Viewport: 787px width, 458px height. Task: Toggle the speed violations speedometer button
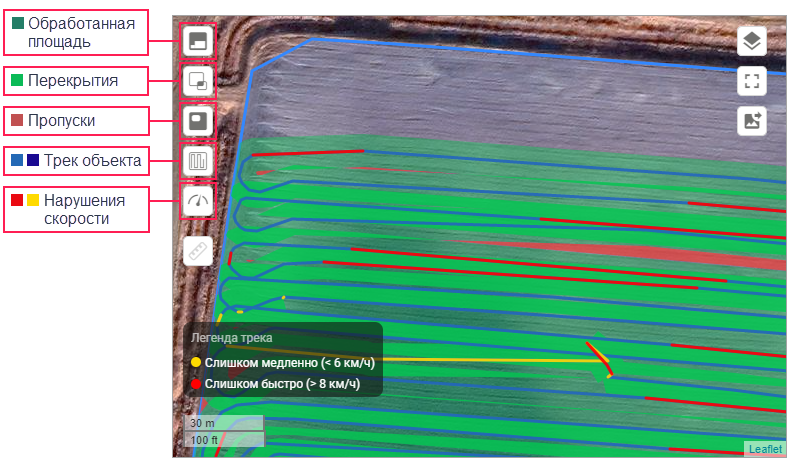pos(198,201)
